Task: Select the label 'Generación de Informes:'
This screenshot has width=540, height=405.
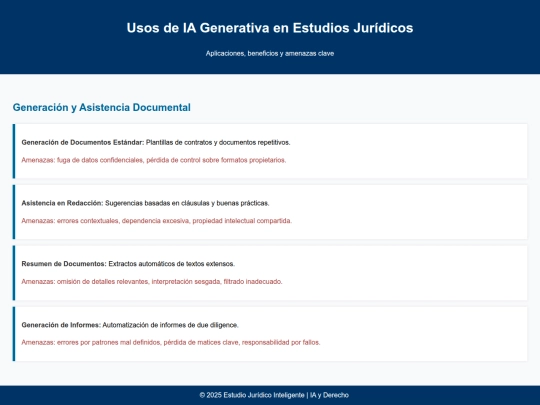Action: point(61,325)
